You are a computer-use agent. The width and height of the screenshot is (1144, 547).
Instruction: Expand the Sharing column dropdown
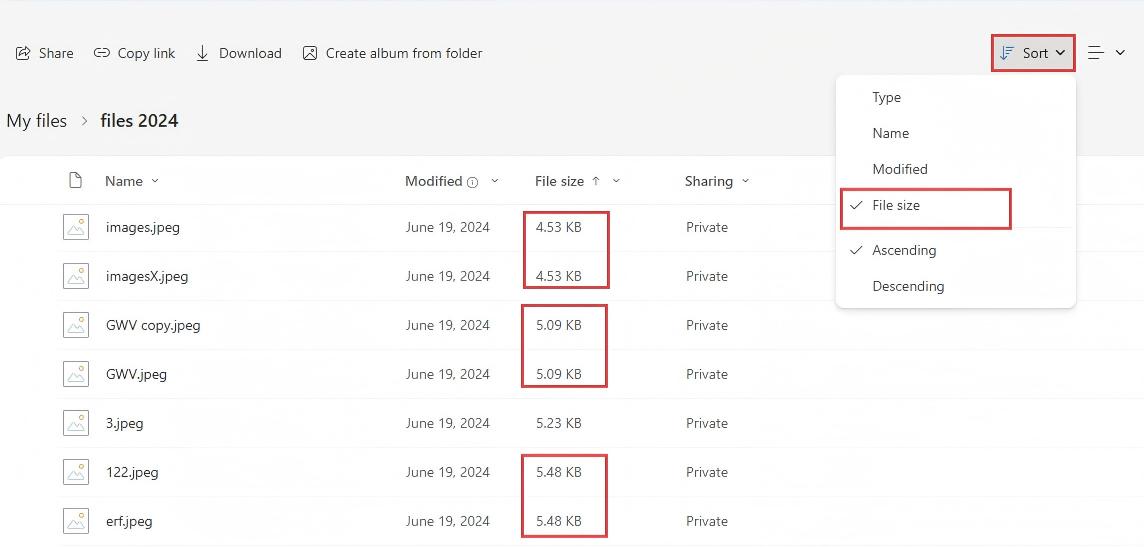[746, 181]
